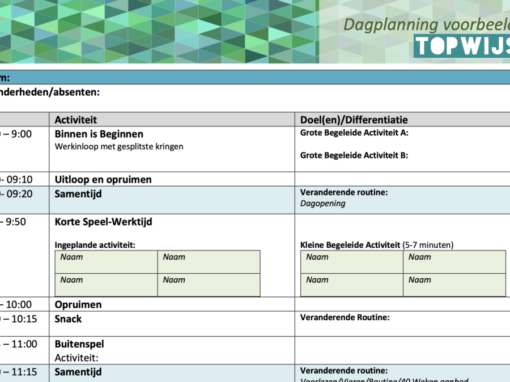The image size is (510, 382).
Task: Click 'Activiteit:' label under Buitenspel
Action: 77,358
